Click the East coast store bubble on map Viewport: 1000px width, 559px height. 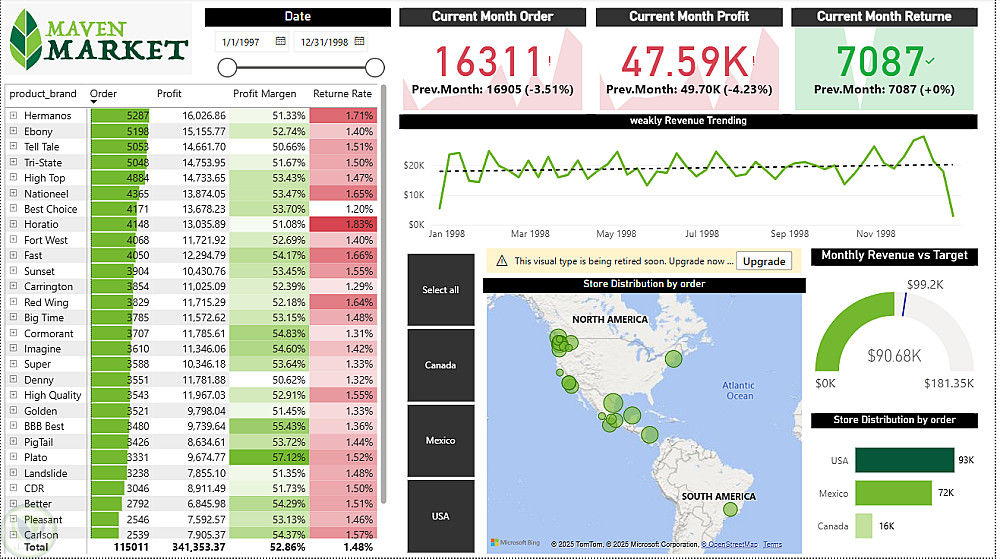(x=673, y=359)
